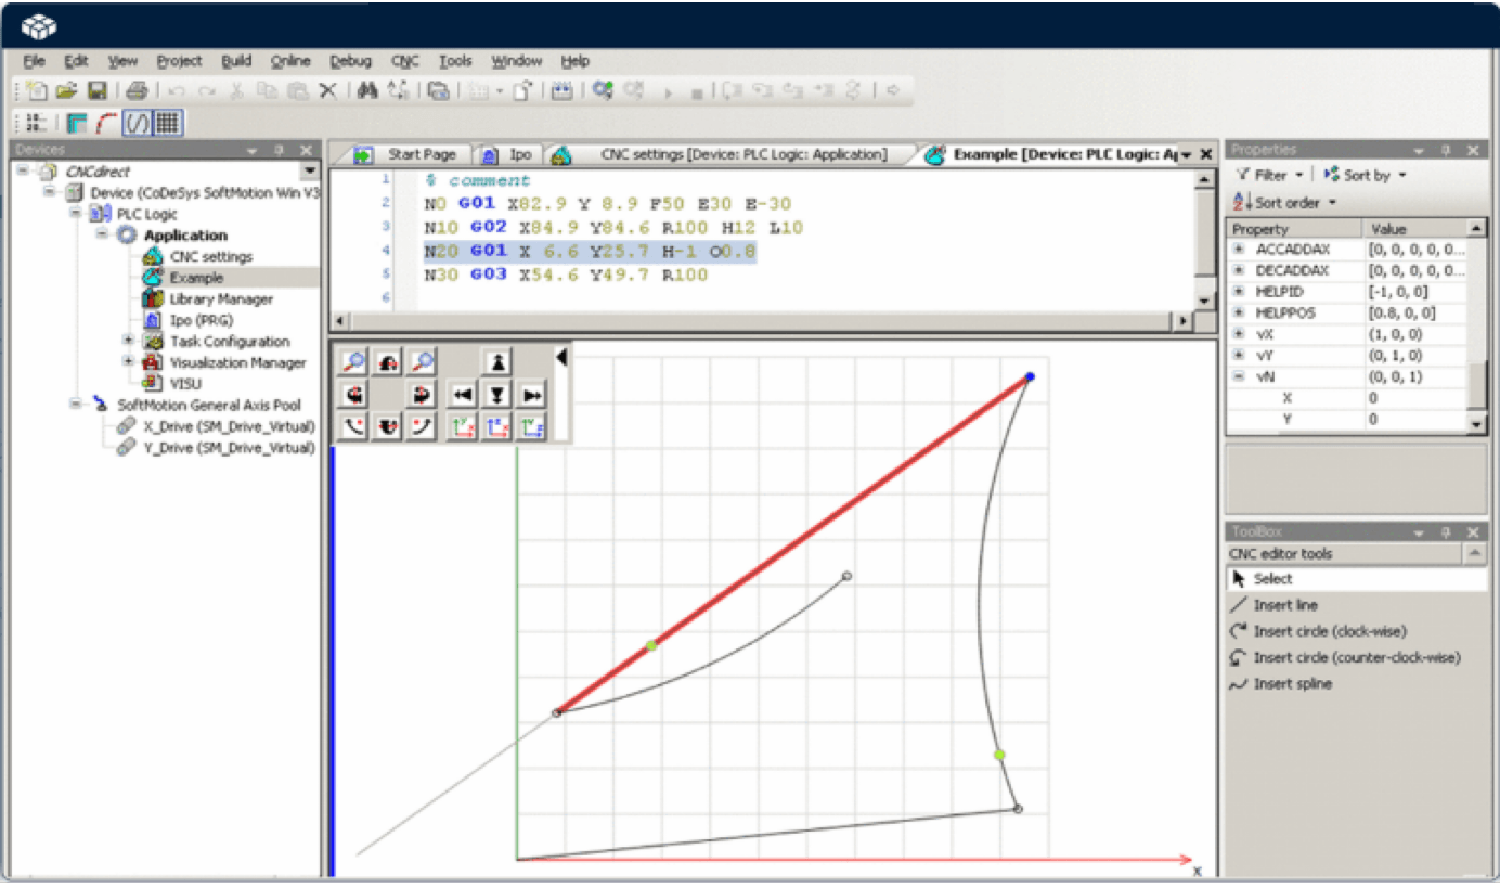Open the CNC menu
Viewport: 1500px width, 883px height.
pos(404,61)
